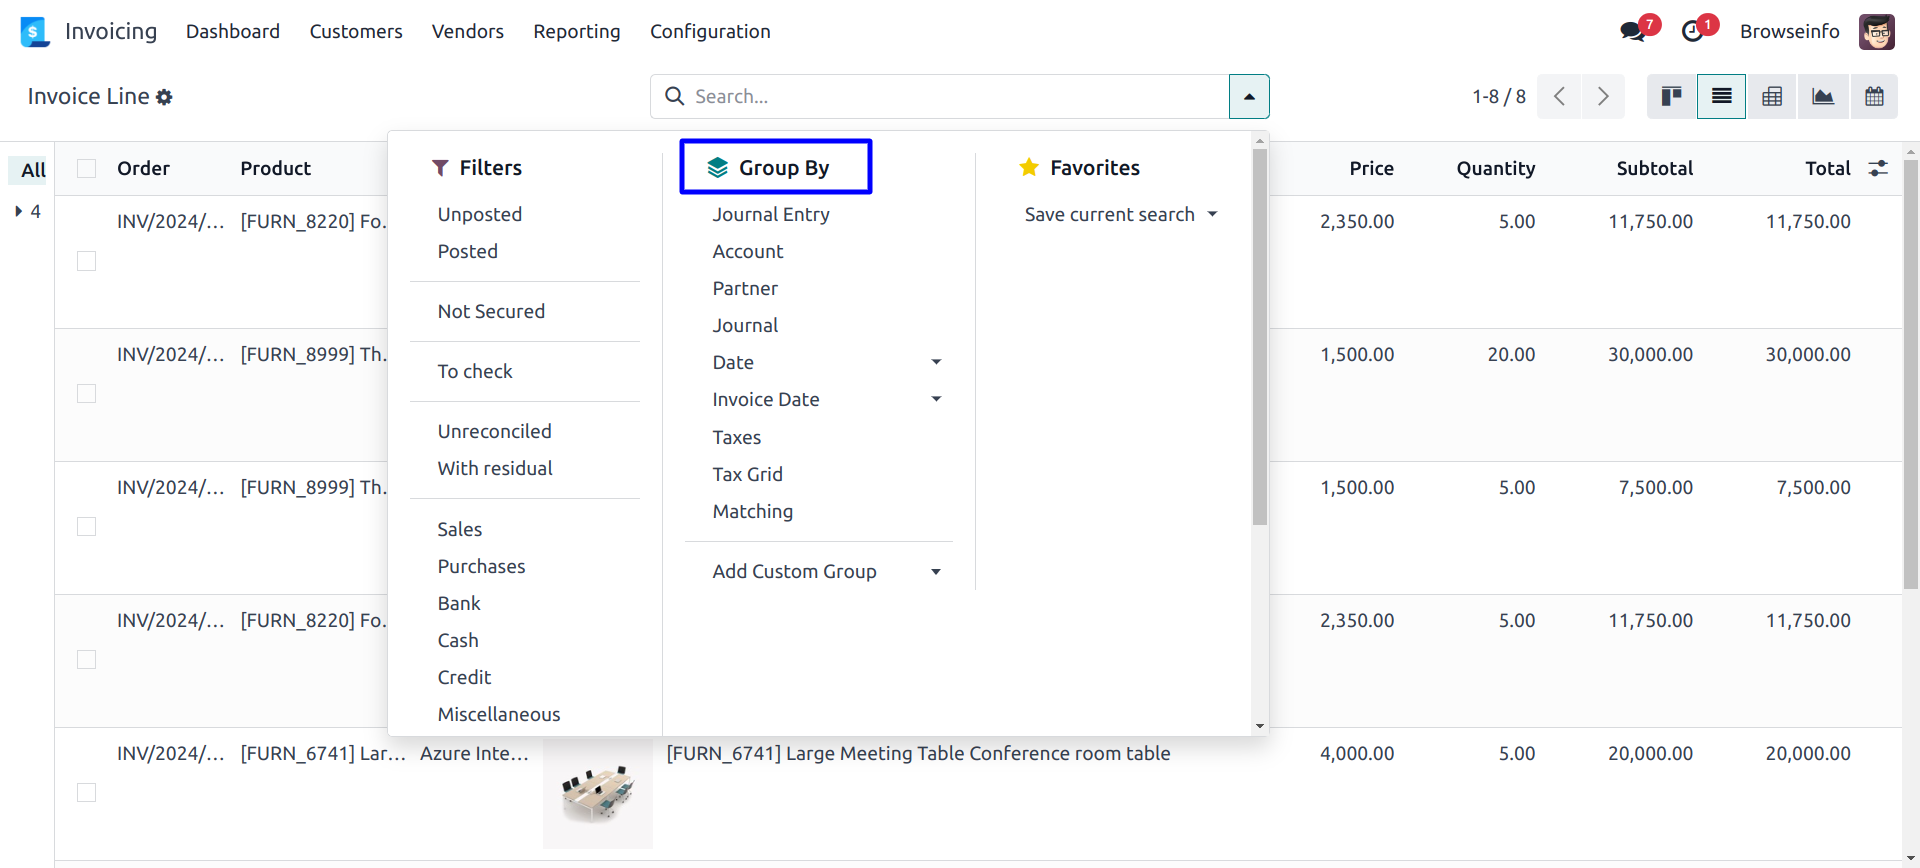Open the activities clock icon
This screenshot has height=868, width=1920.
[x=1692, y=31]
